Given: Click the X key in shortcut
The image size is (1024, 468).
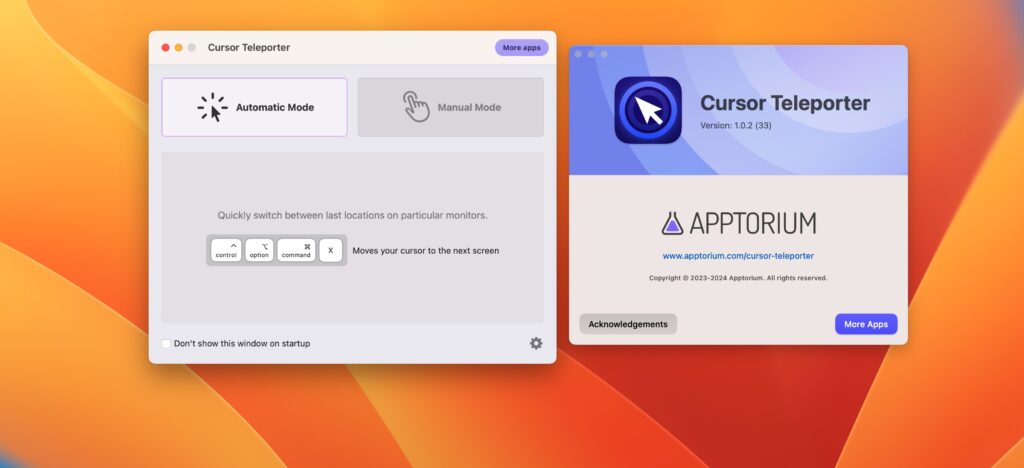Looking at the screenshot, I should [330, 250].
